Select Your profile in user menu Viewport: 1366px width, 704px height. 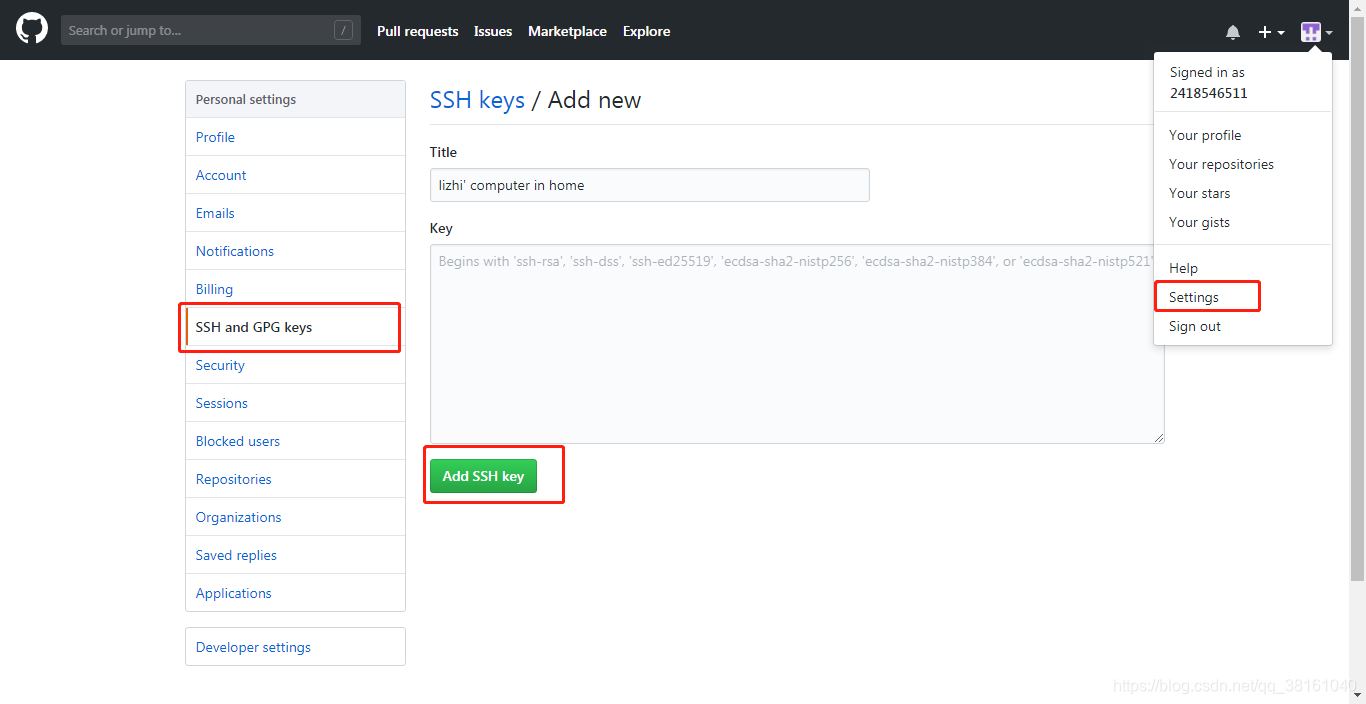pyautogui.click(x=1243, y=135)
